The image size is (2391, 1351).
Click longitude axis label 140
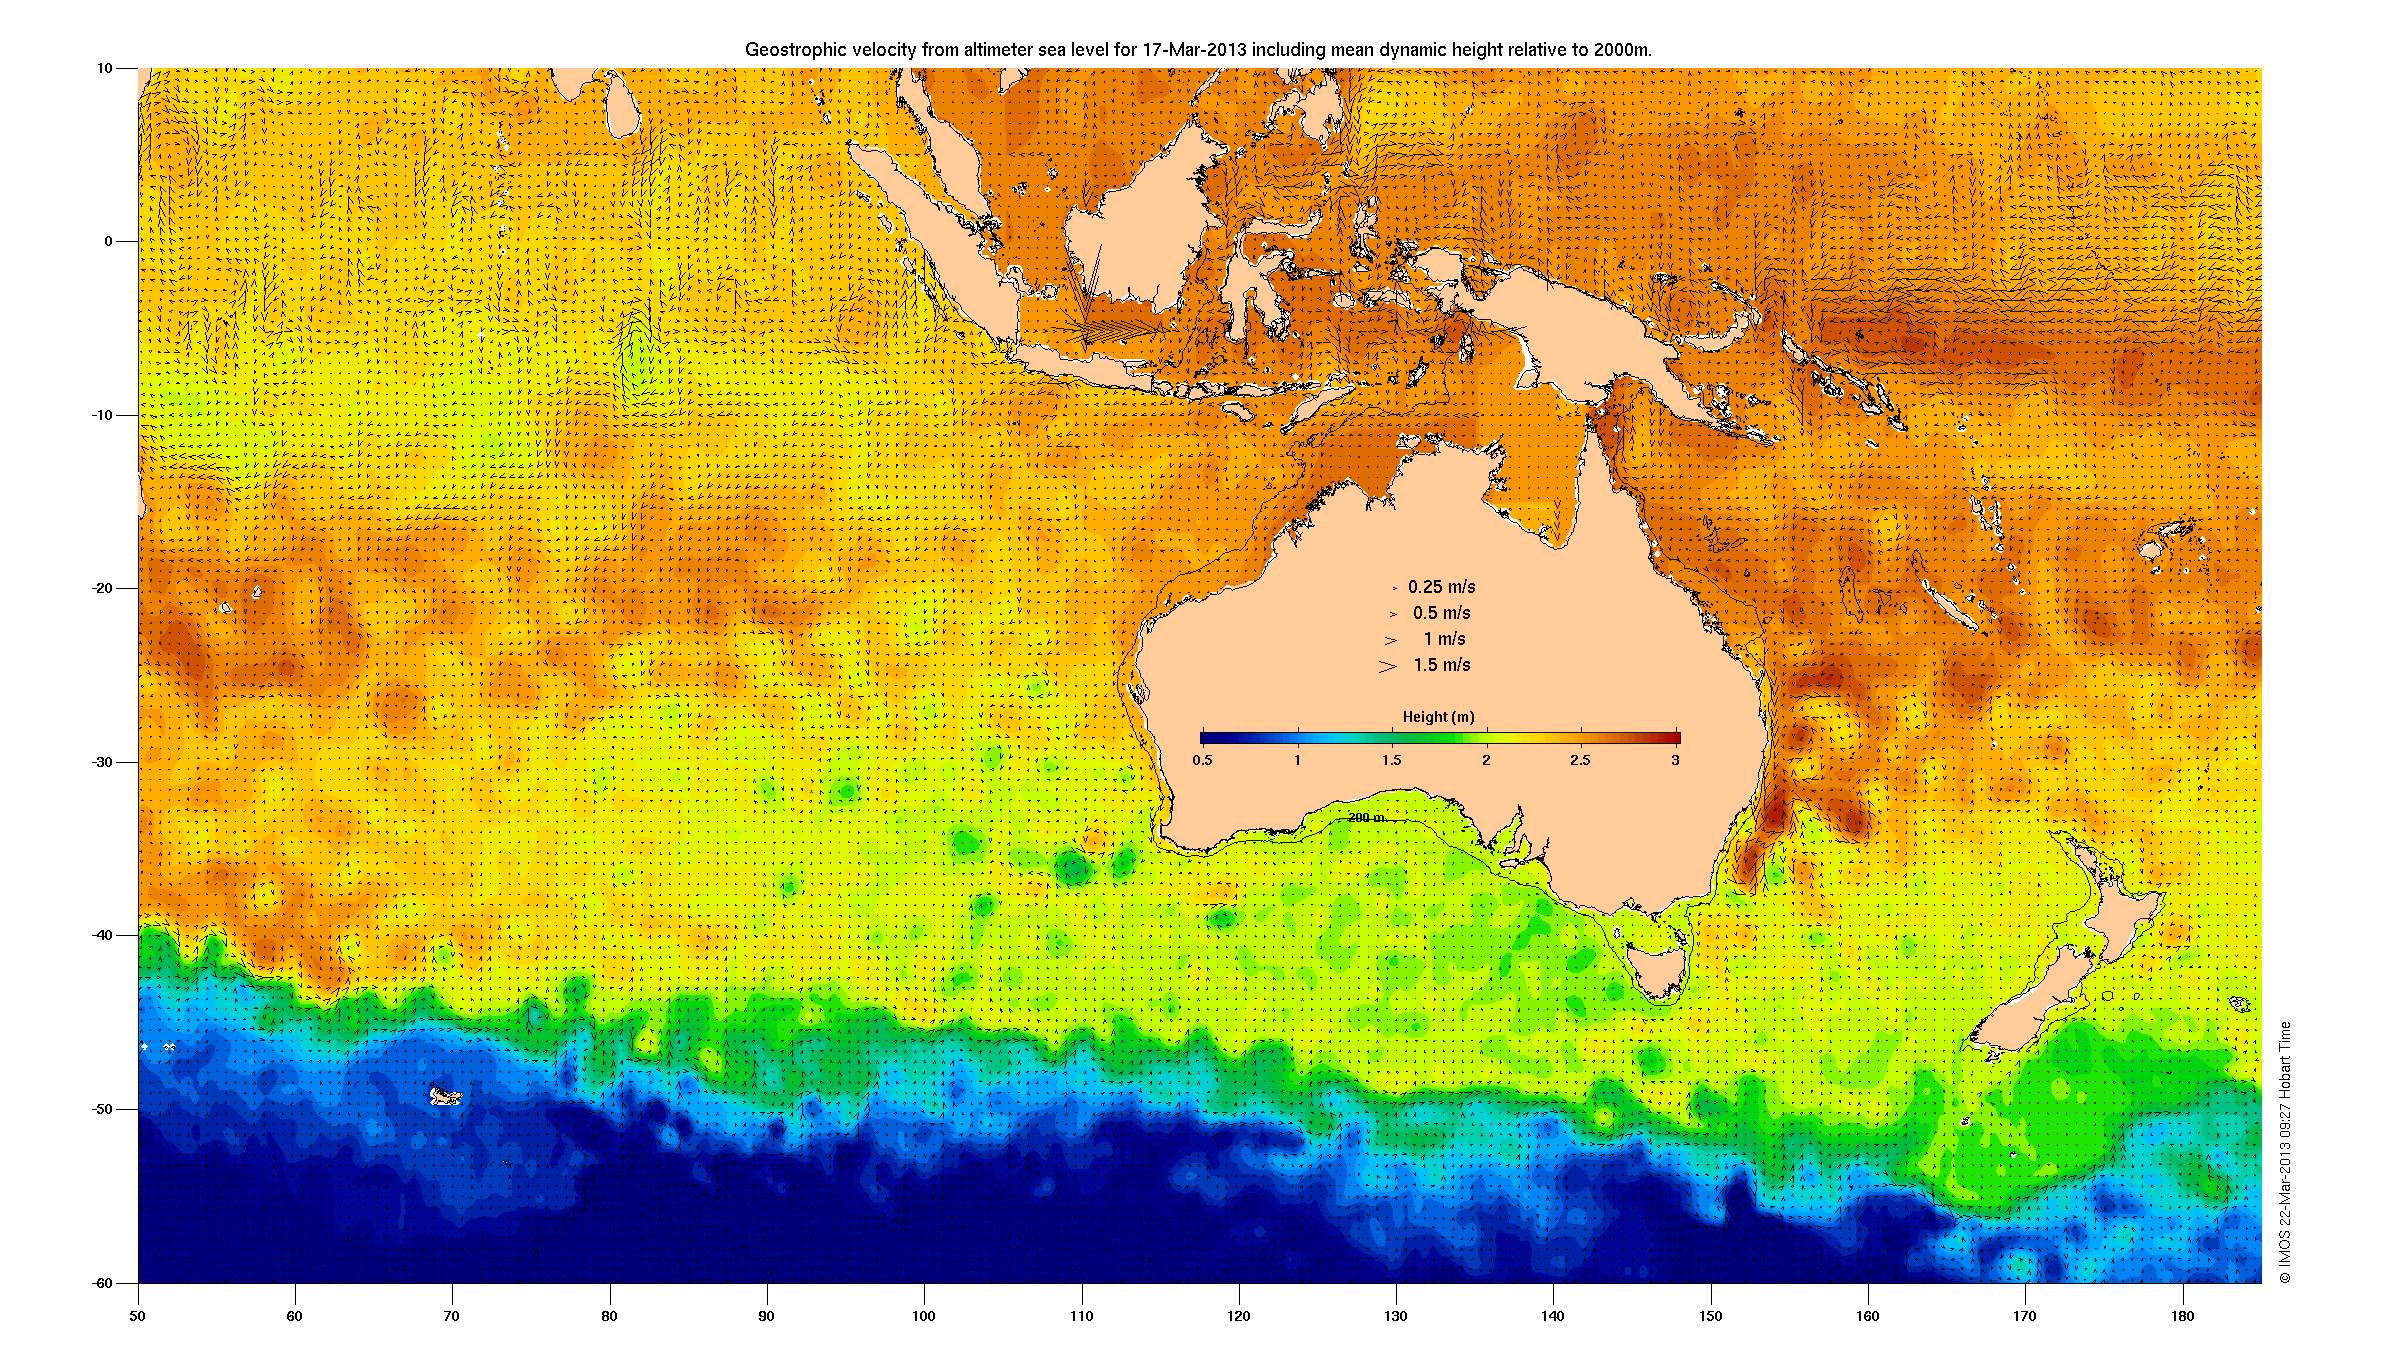1553,1316
